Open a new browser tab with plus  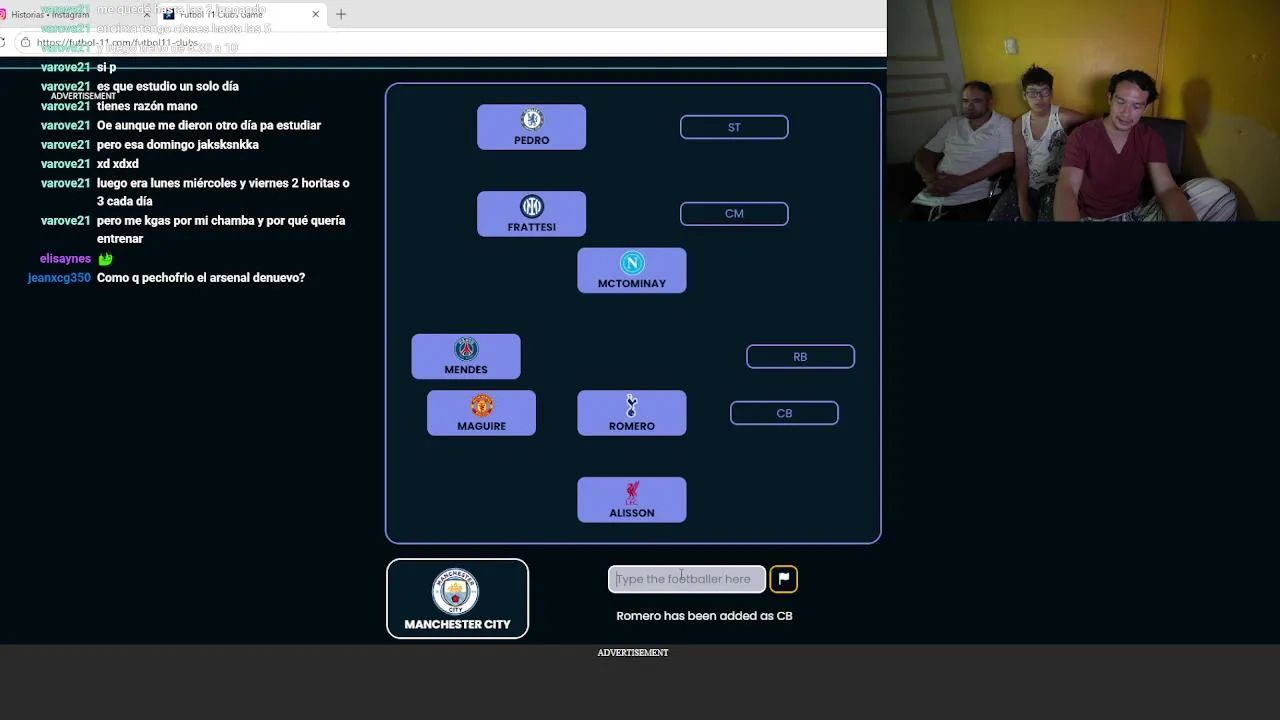pos(341,14)
